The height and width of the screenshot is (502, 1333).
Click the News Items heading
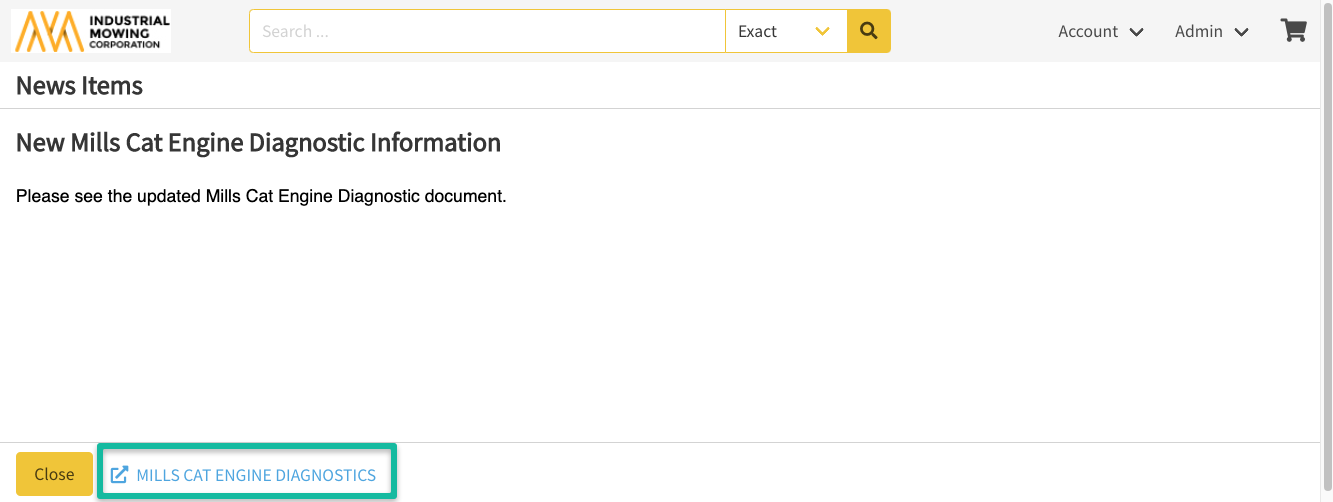pos(79,86)
